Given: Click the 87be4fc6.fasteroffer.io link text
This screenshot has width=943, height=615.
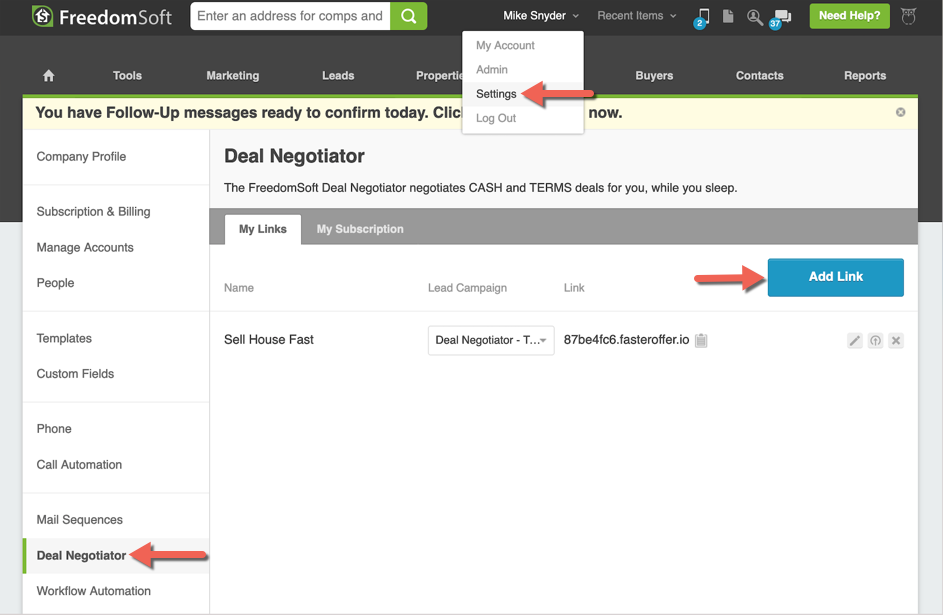Looking at the screenshot, I should (x=626, y=340).
